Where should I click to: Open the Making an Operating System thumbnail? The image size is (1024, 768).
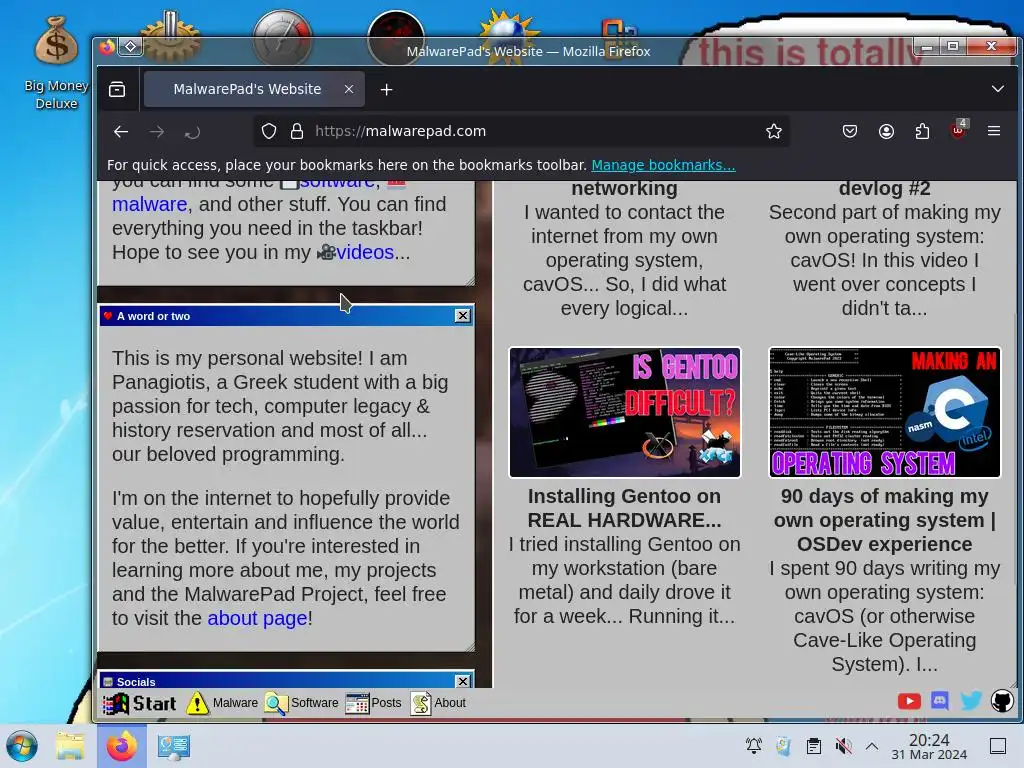(x=884, y=413)
